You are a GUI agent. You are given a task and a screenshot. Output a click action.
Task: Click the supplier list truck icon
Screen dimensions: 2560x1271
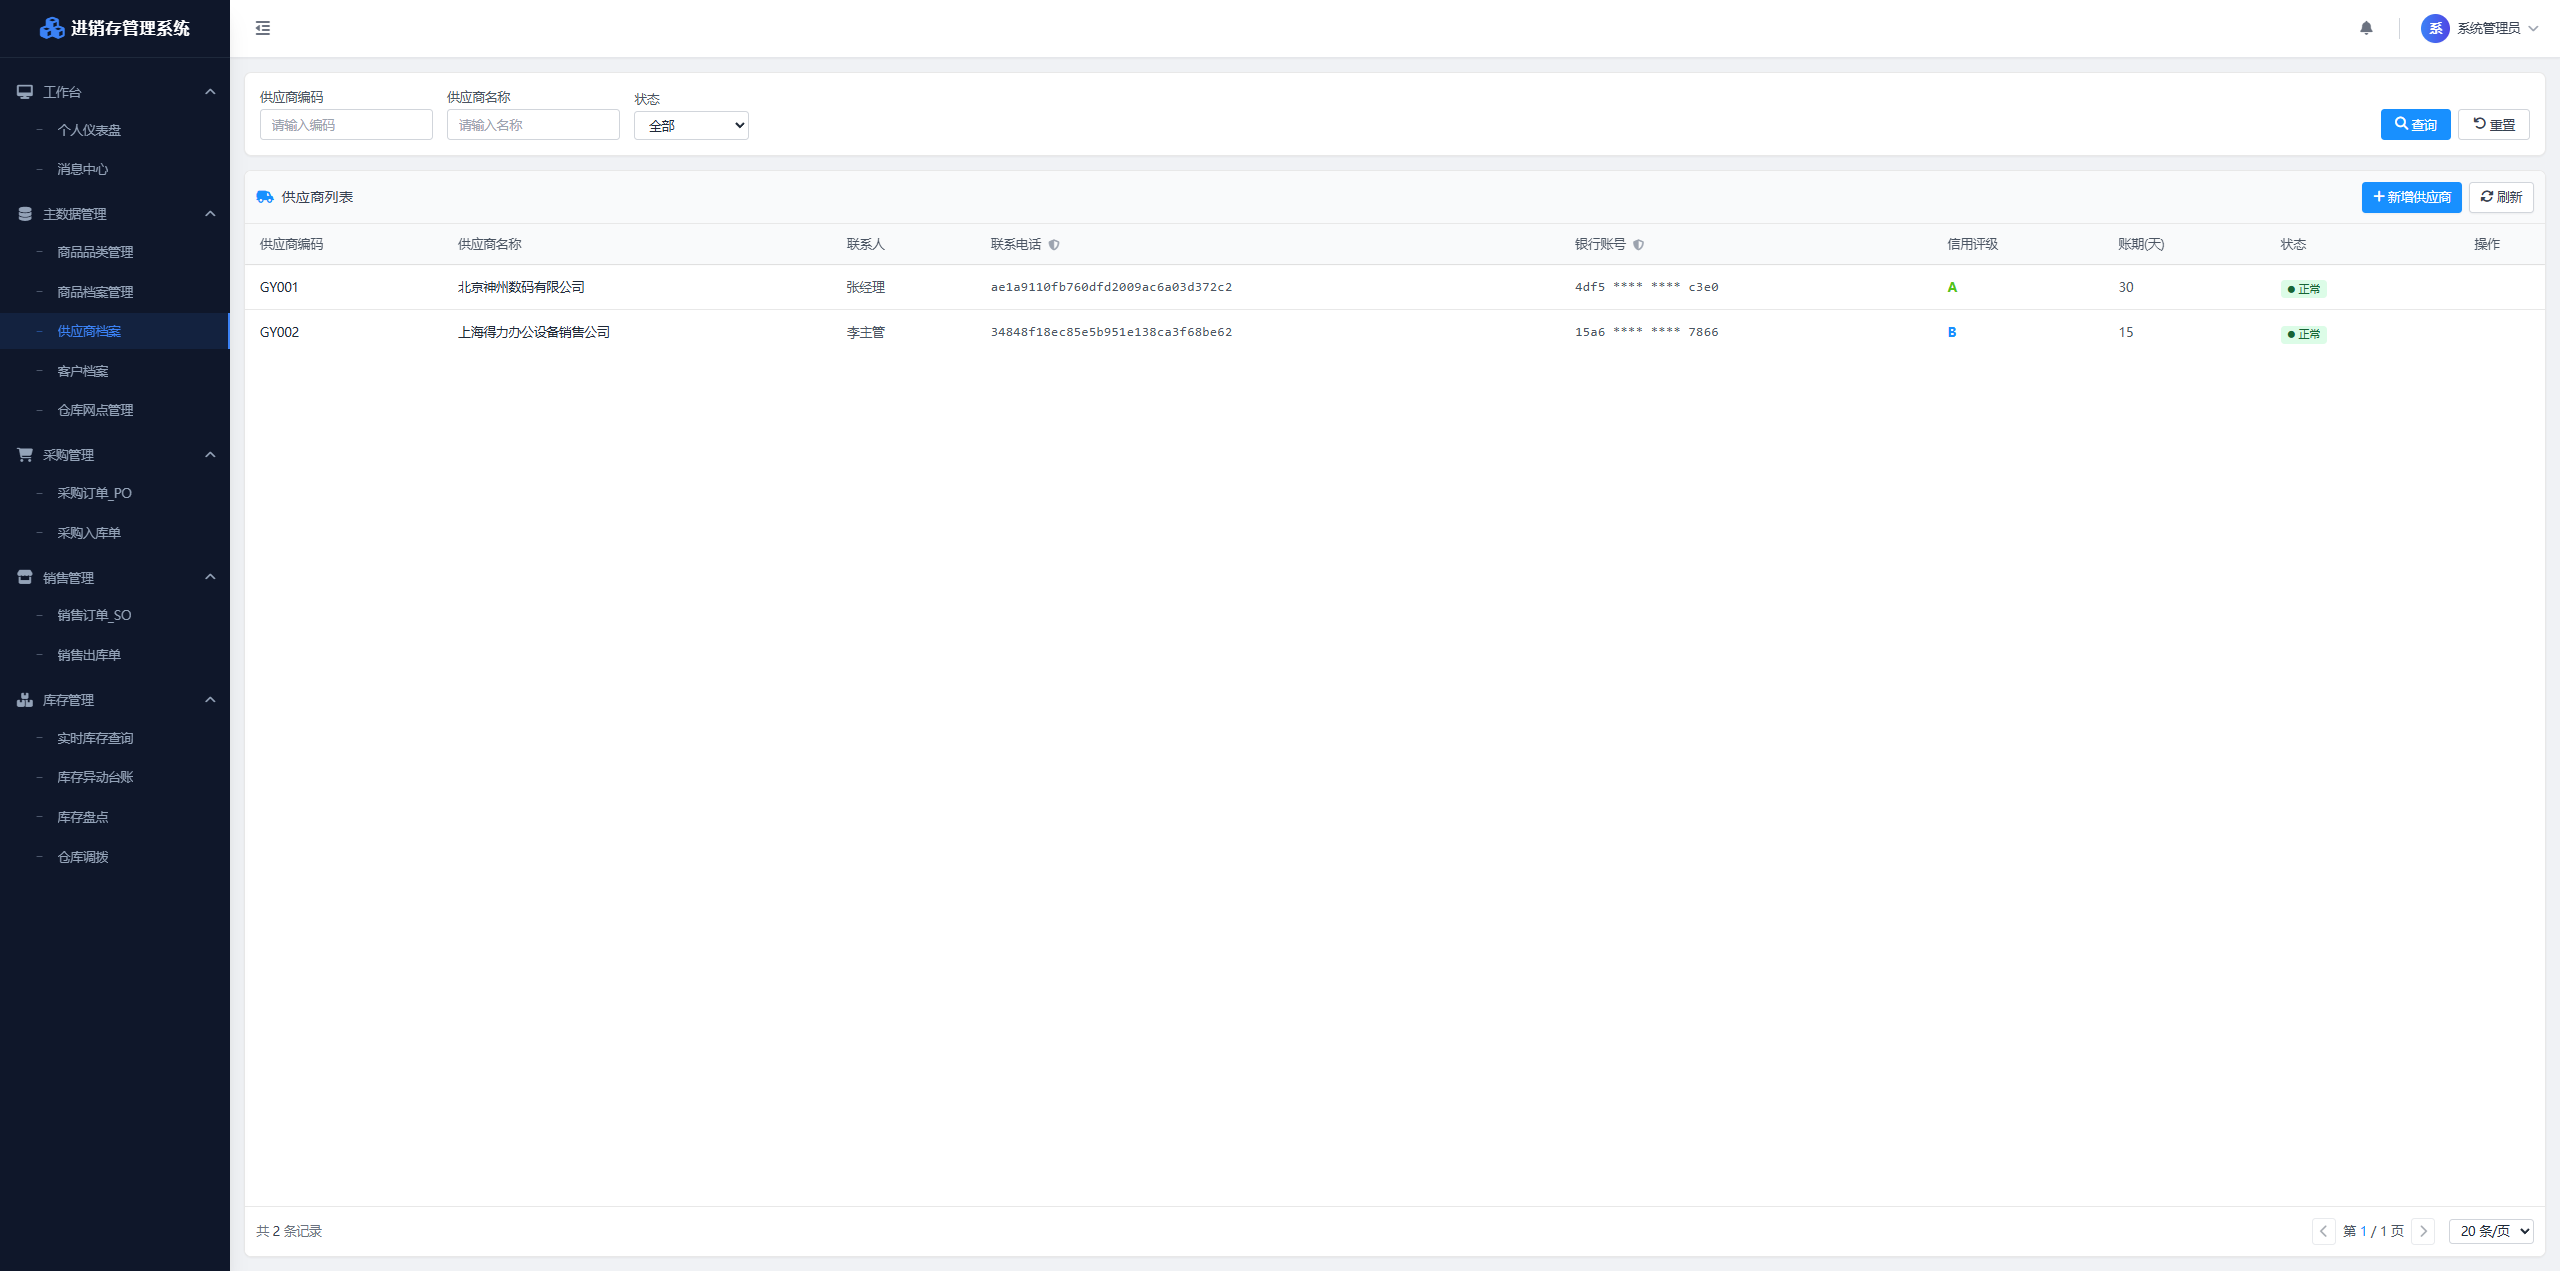click(265, 197)
